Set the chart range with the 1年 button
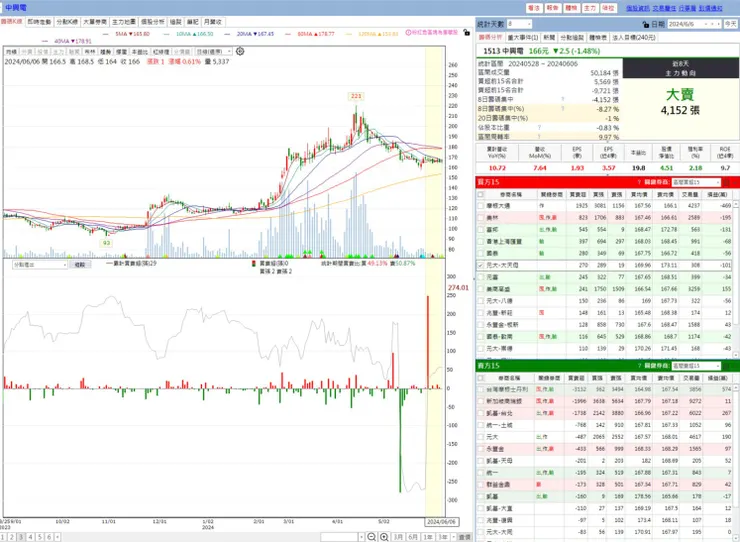The width and height of the screenshot is (740, 542). tap(428, 537)
